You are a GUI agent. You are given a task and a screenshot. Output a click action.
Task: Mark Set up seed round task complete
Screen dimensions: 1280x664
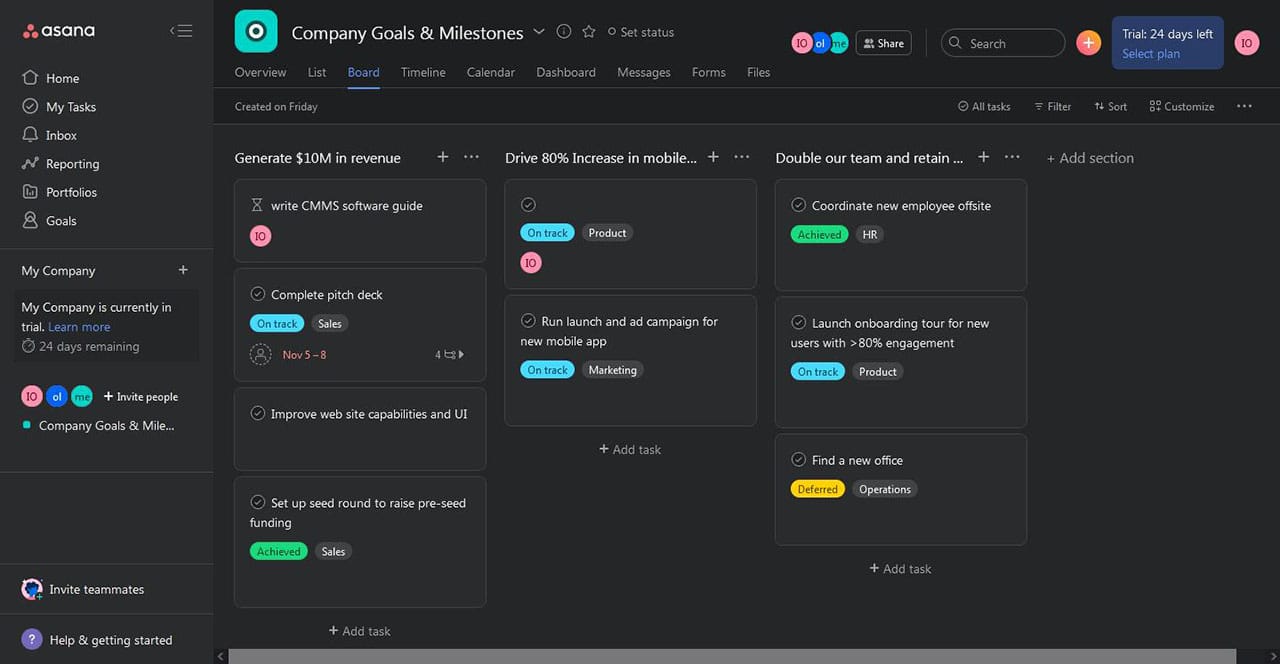pos(257,502)
